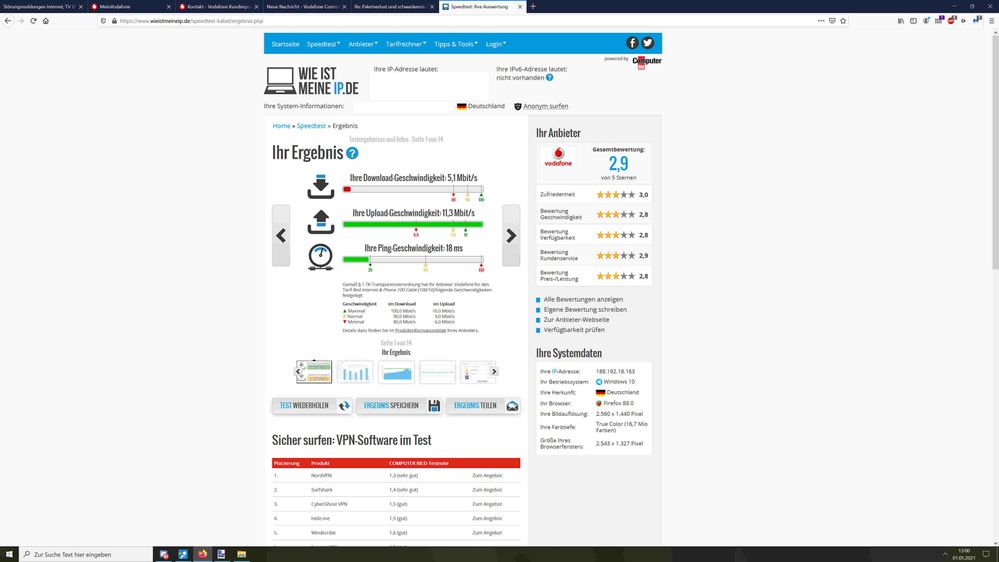Open the Facebook page icon
Viewport: 999px width, 562px height.
click(x=632, y=43)
